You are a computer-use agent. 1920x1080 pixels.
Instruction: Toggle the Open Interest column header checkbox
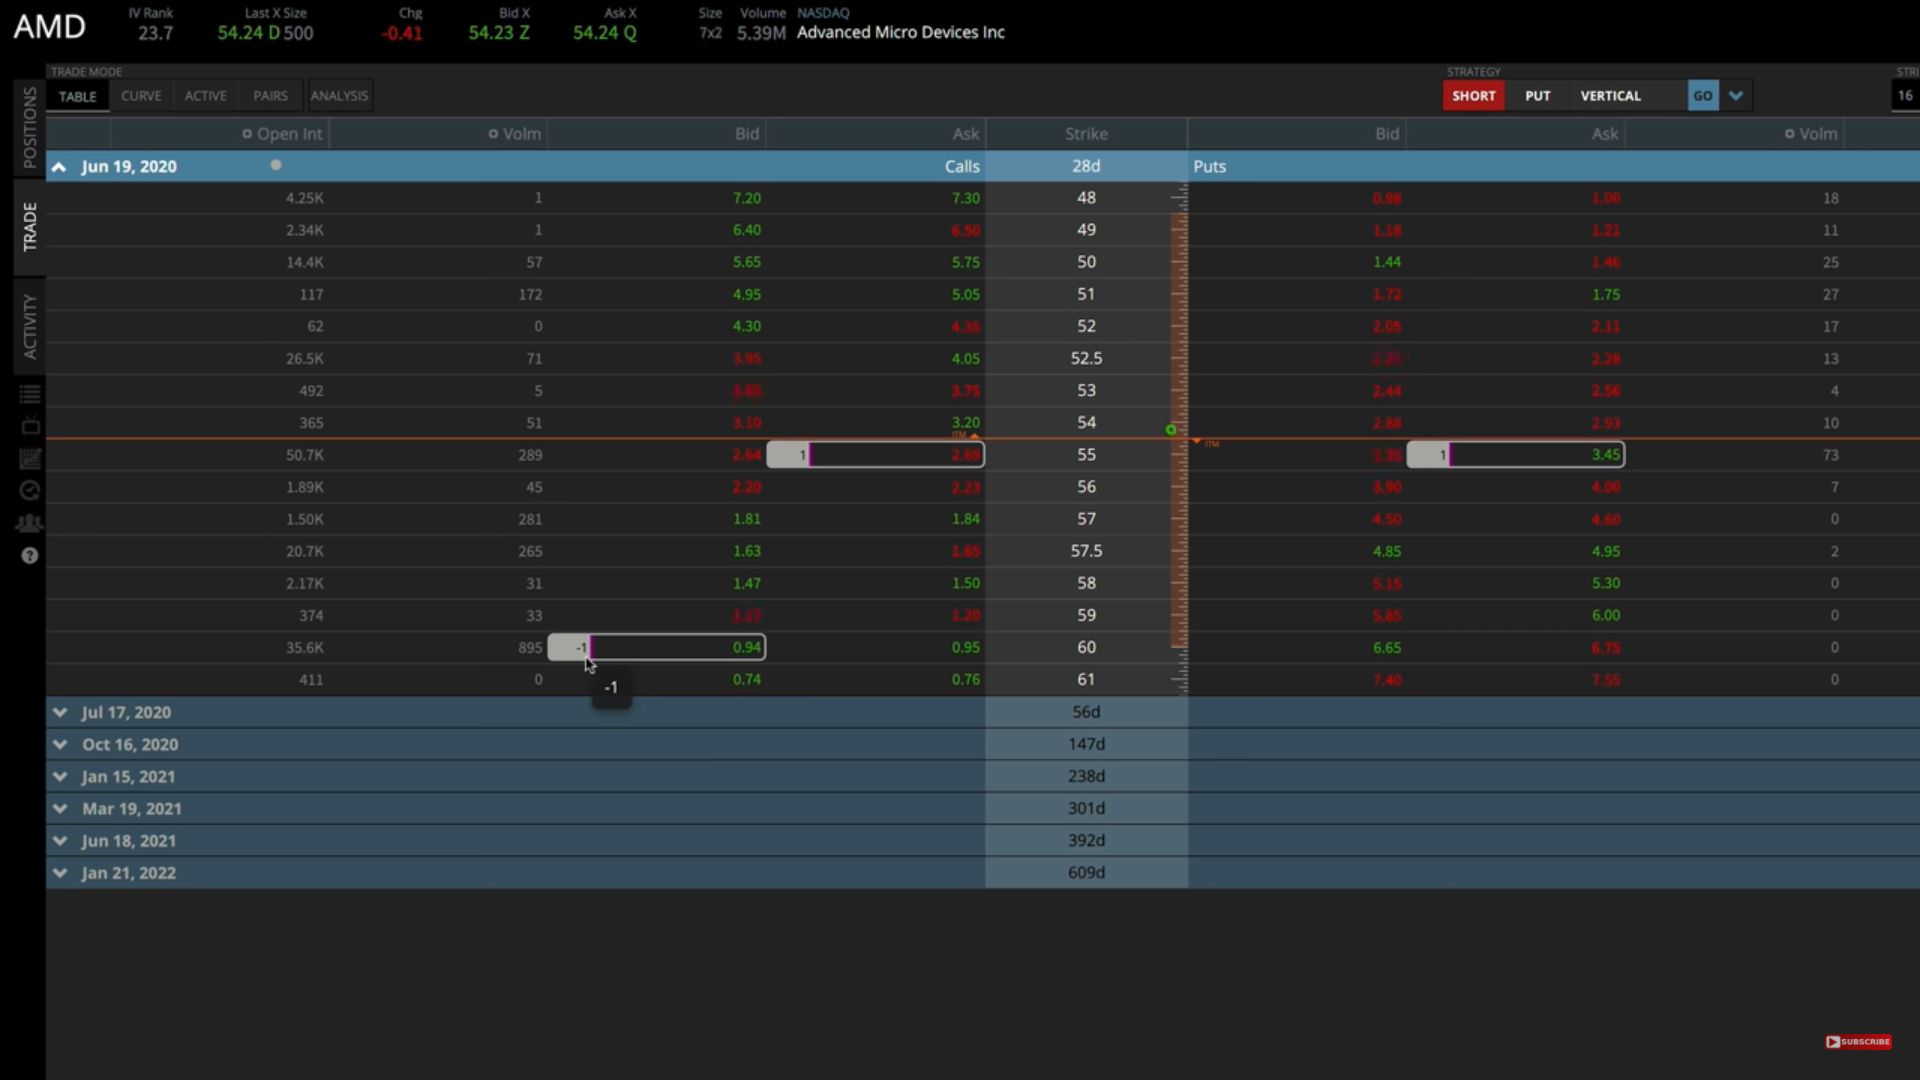point(245,132)
